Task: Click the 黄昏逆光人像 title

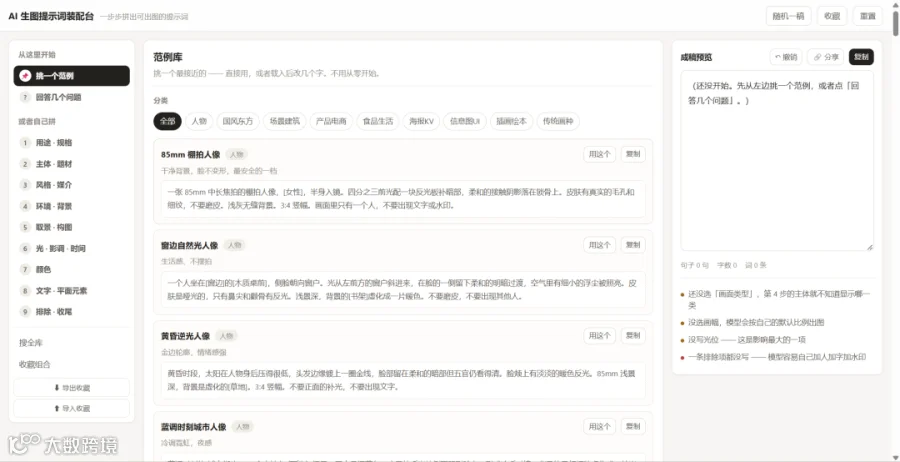Action: point(185,336)
